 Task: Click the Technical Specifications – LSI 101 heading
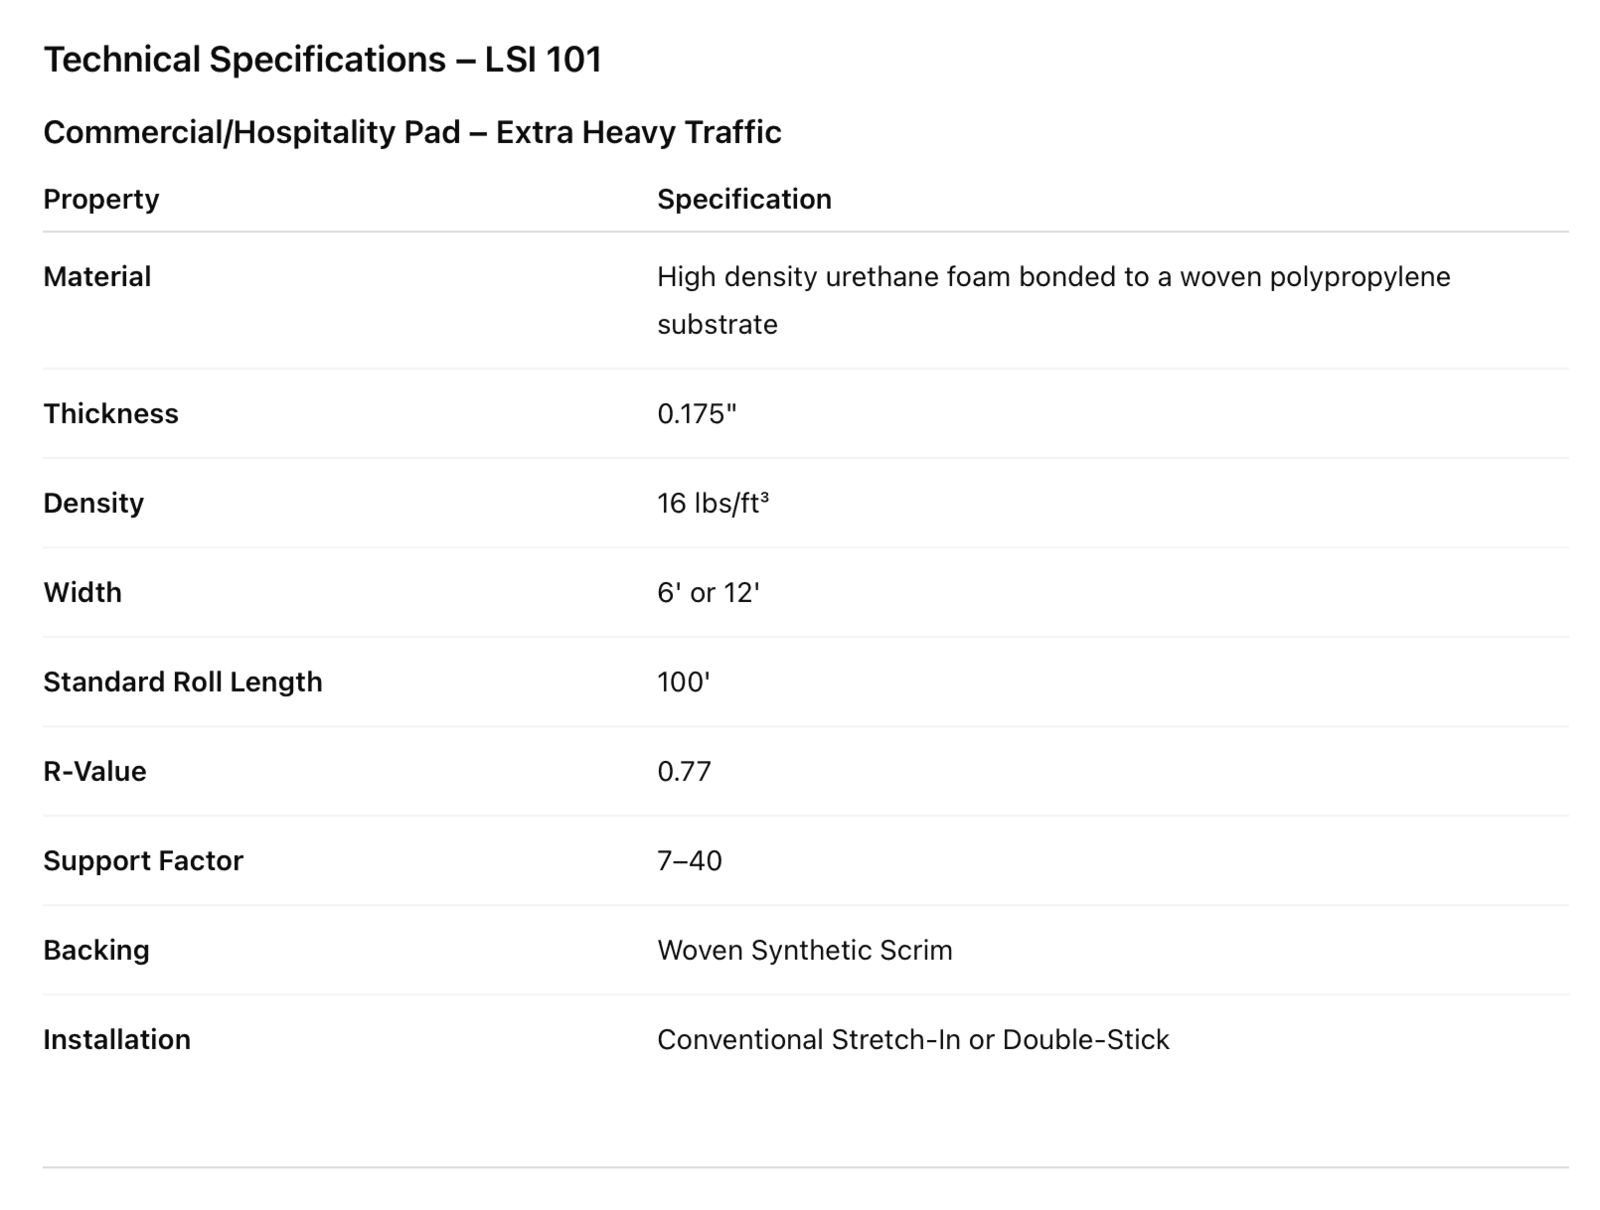[322, 60]
